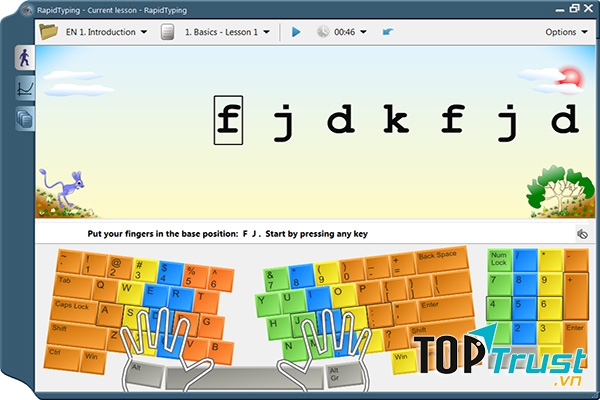Click the numpad 6 yellow key
The height and width of the screenshot is (400, 600).
[549, 309]
